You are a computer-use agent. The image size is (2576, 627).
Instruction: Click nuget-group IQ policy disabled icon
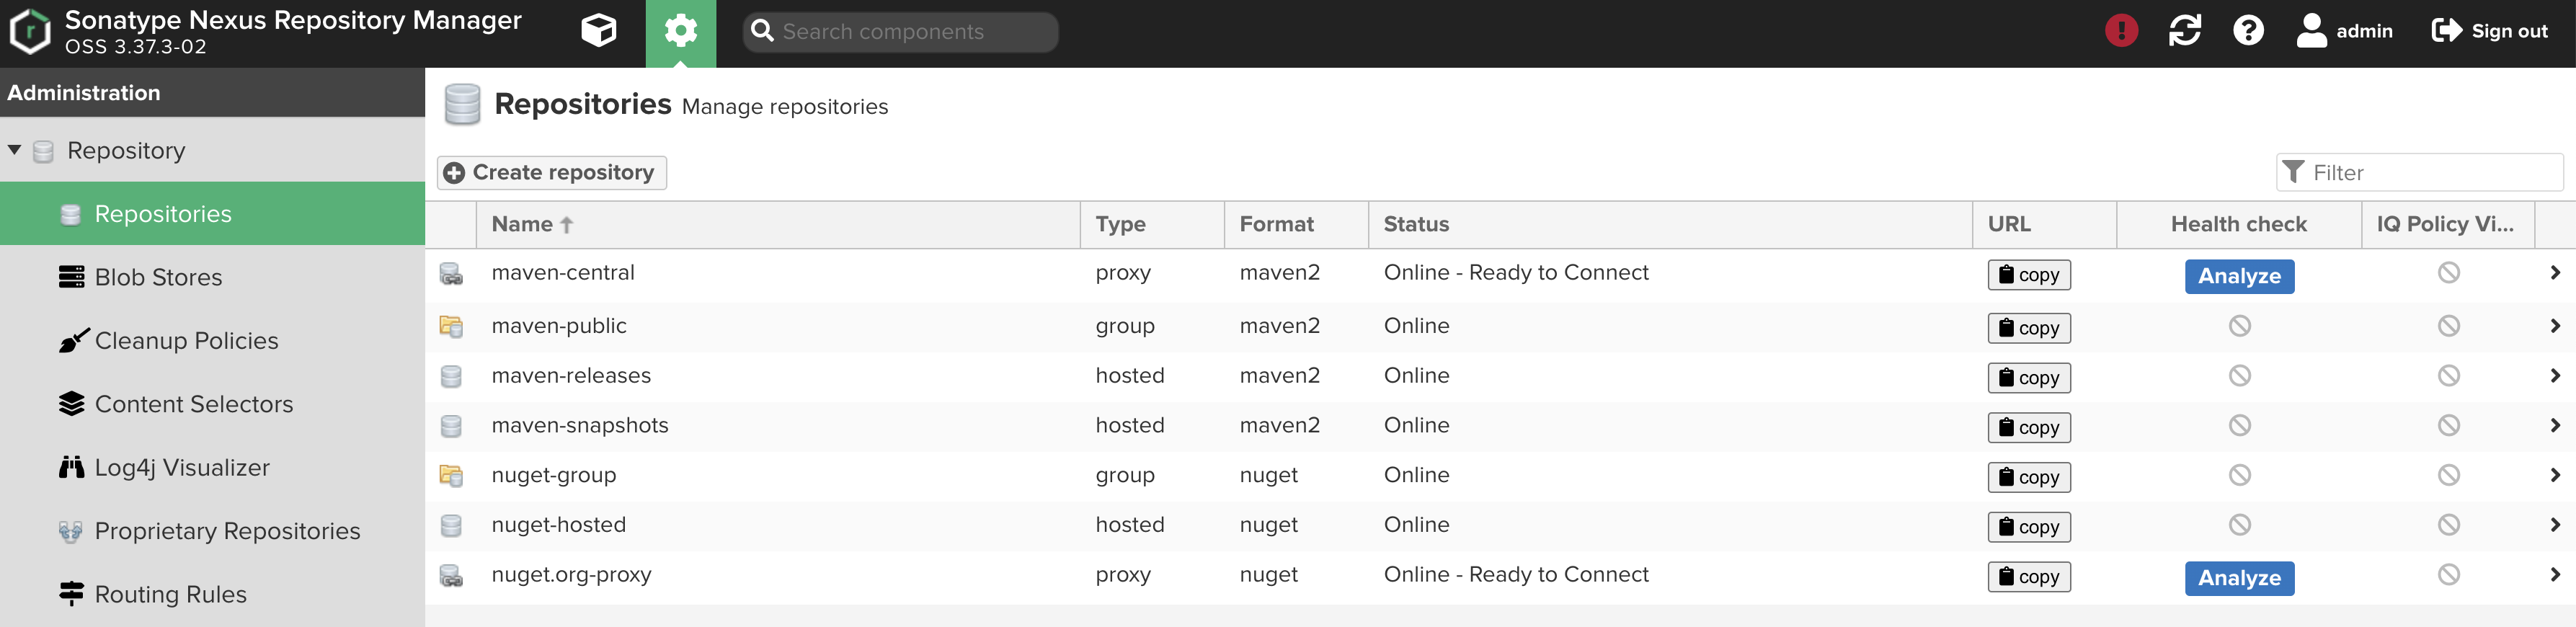pyautogui.click(x=2448, y=475)
